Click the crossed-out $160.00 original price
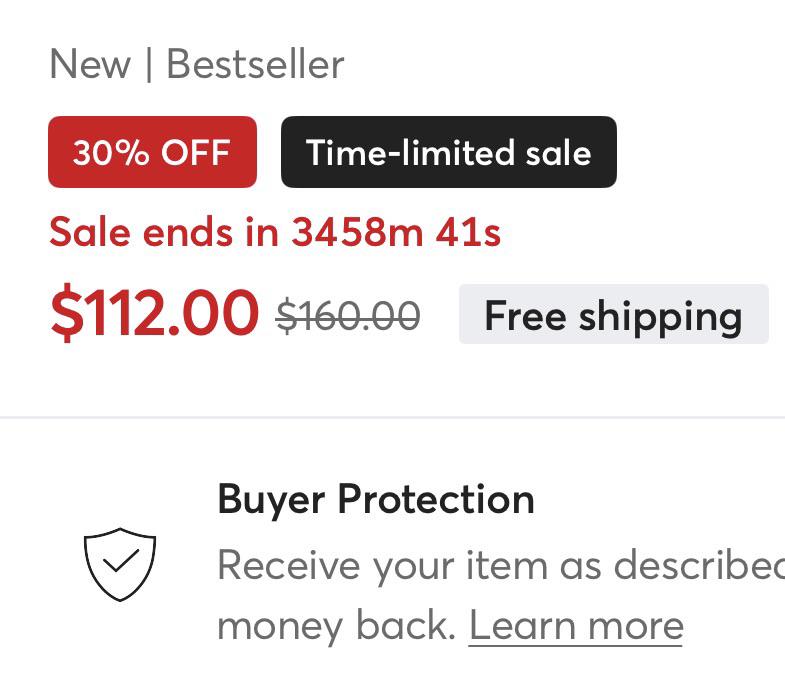Viewport: 785px width, 687px height. pos(348,315)
